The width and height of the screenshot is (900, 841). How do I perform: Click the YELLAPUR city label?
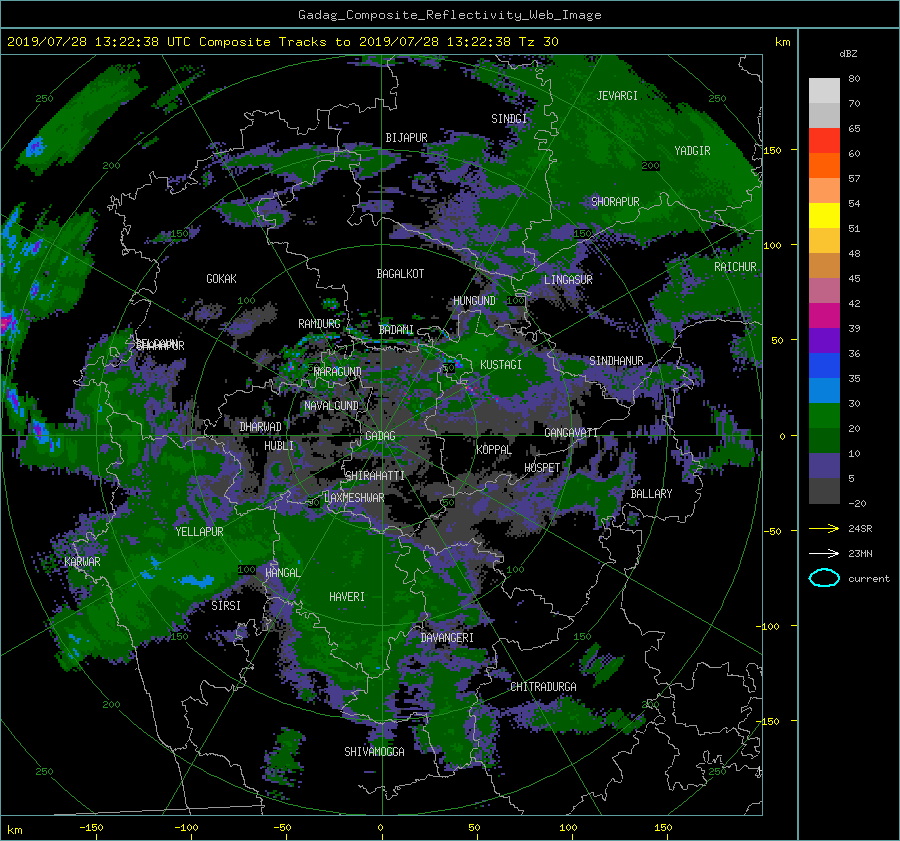coord(199,532)
